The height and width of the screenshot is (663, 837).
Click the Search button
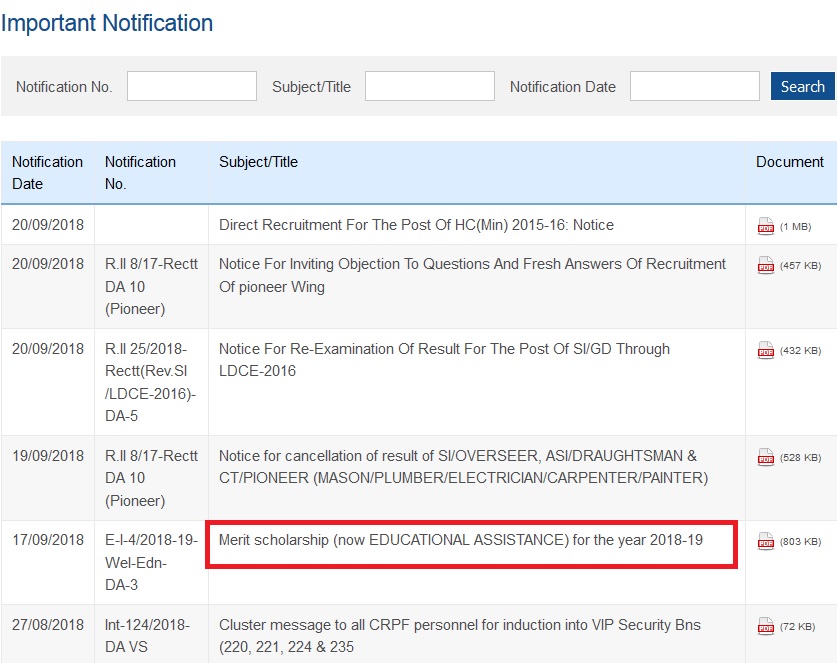coord(802,86)
